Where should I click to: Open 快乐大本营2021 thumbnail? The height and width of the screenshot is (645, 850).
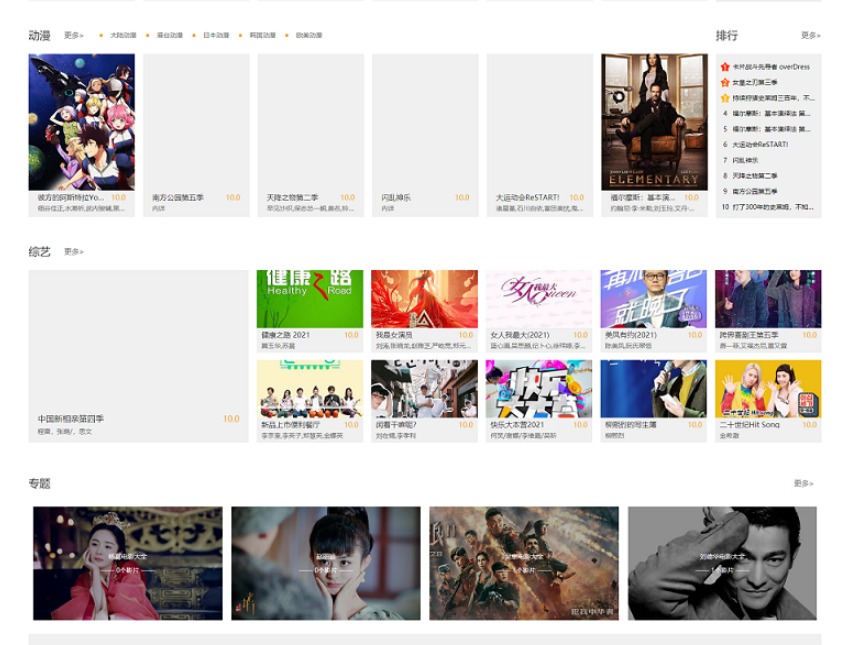(x=539, y=388)
